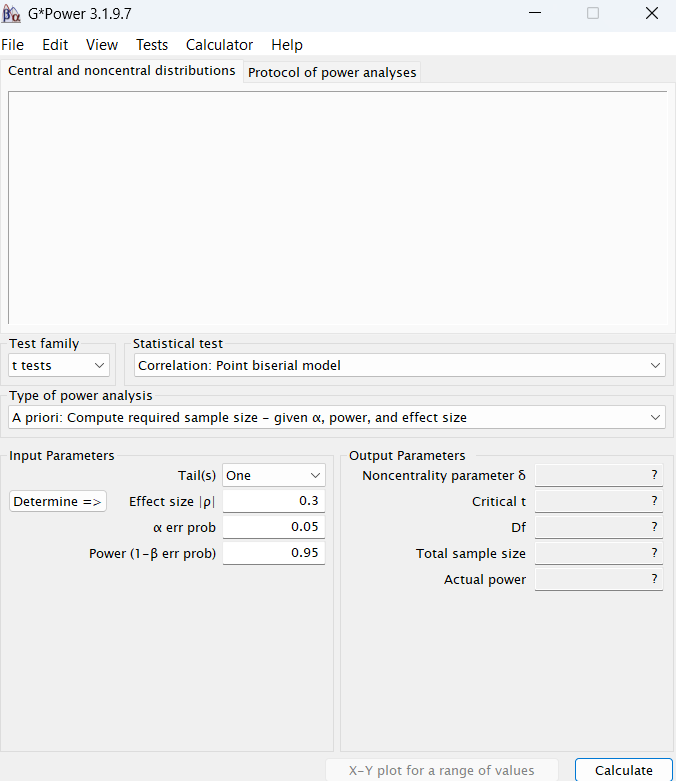Focus the α err prob input field
This screenshot has height=781, width=676.
[273, 527]
